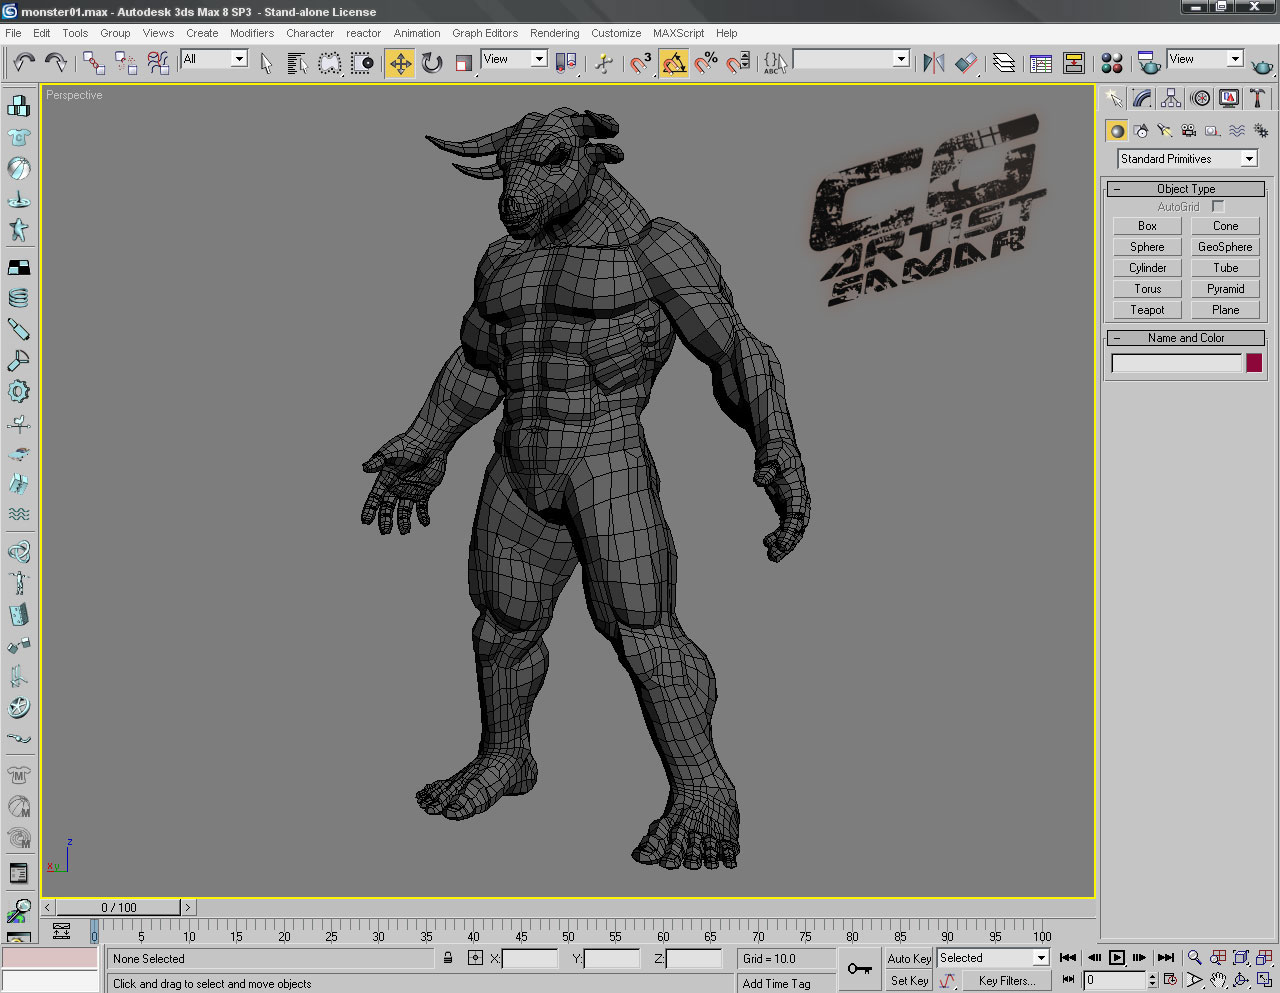This screenshot has width=1280, height=993.
Task: Open the Hierarchy panel
Action: 1170,97
